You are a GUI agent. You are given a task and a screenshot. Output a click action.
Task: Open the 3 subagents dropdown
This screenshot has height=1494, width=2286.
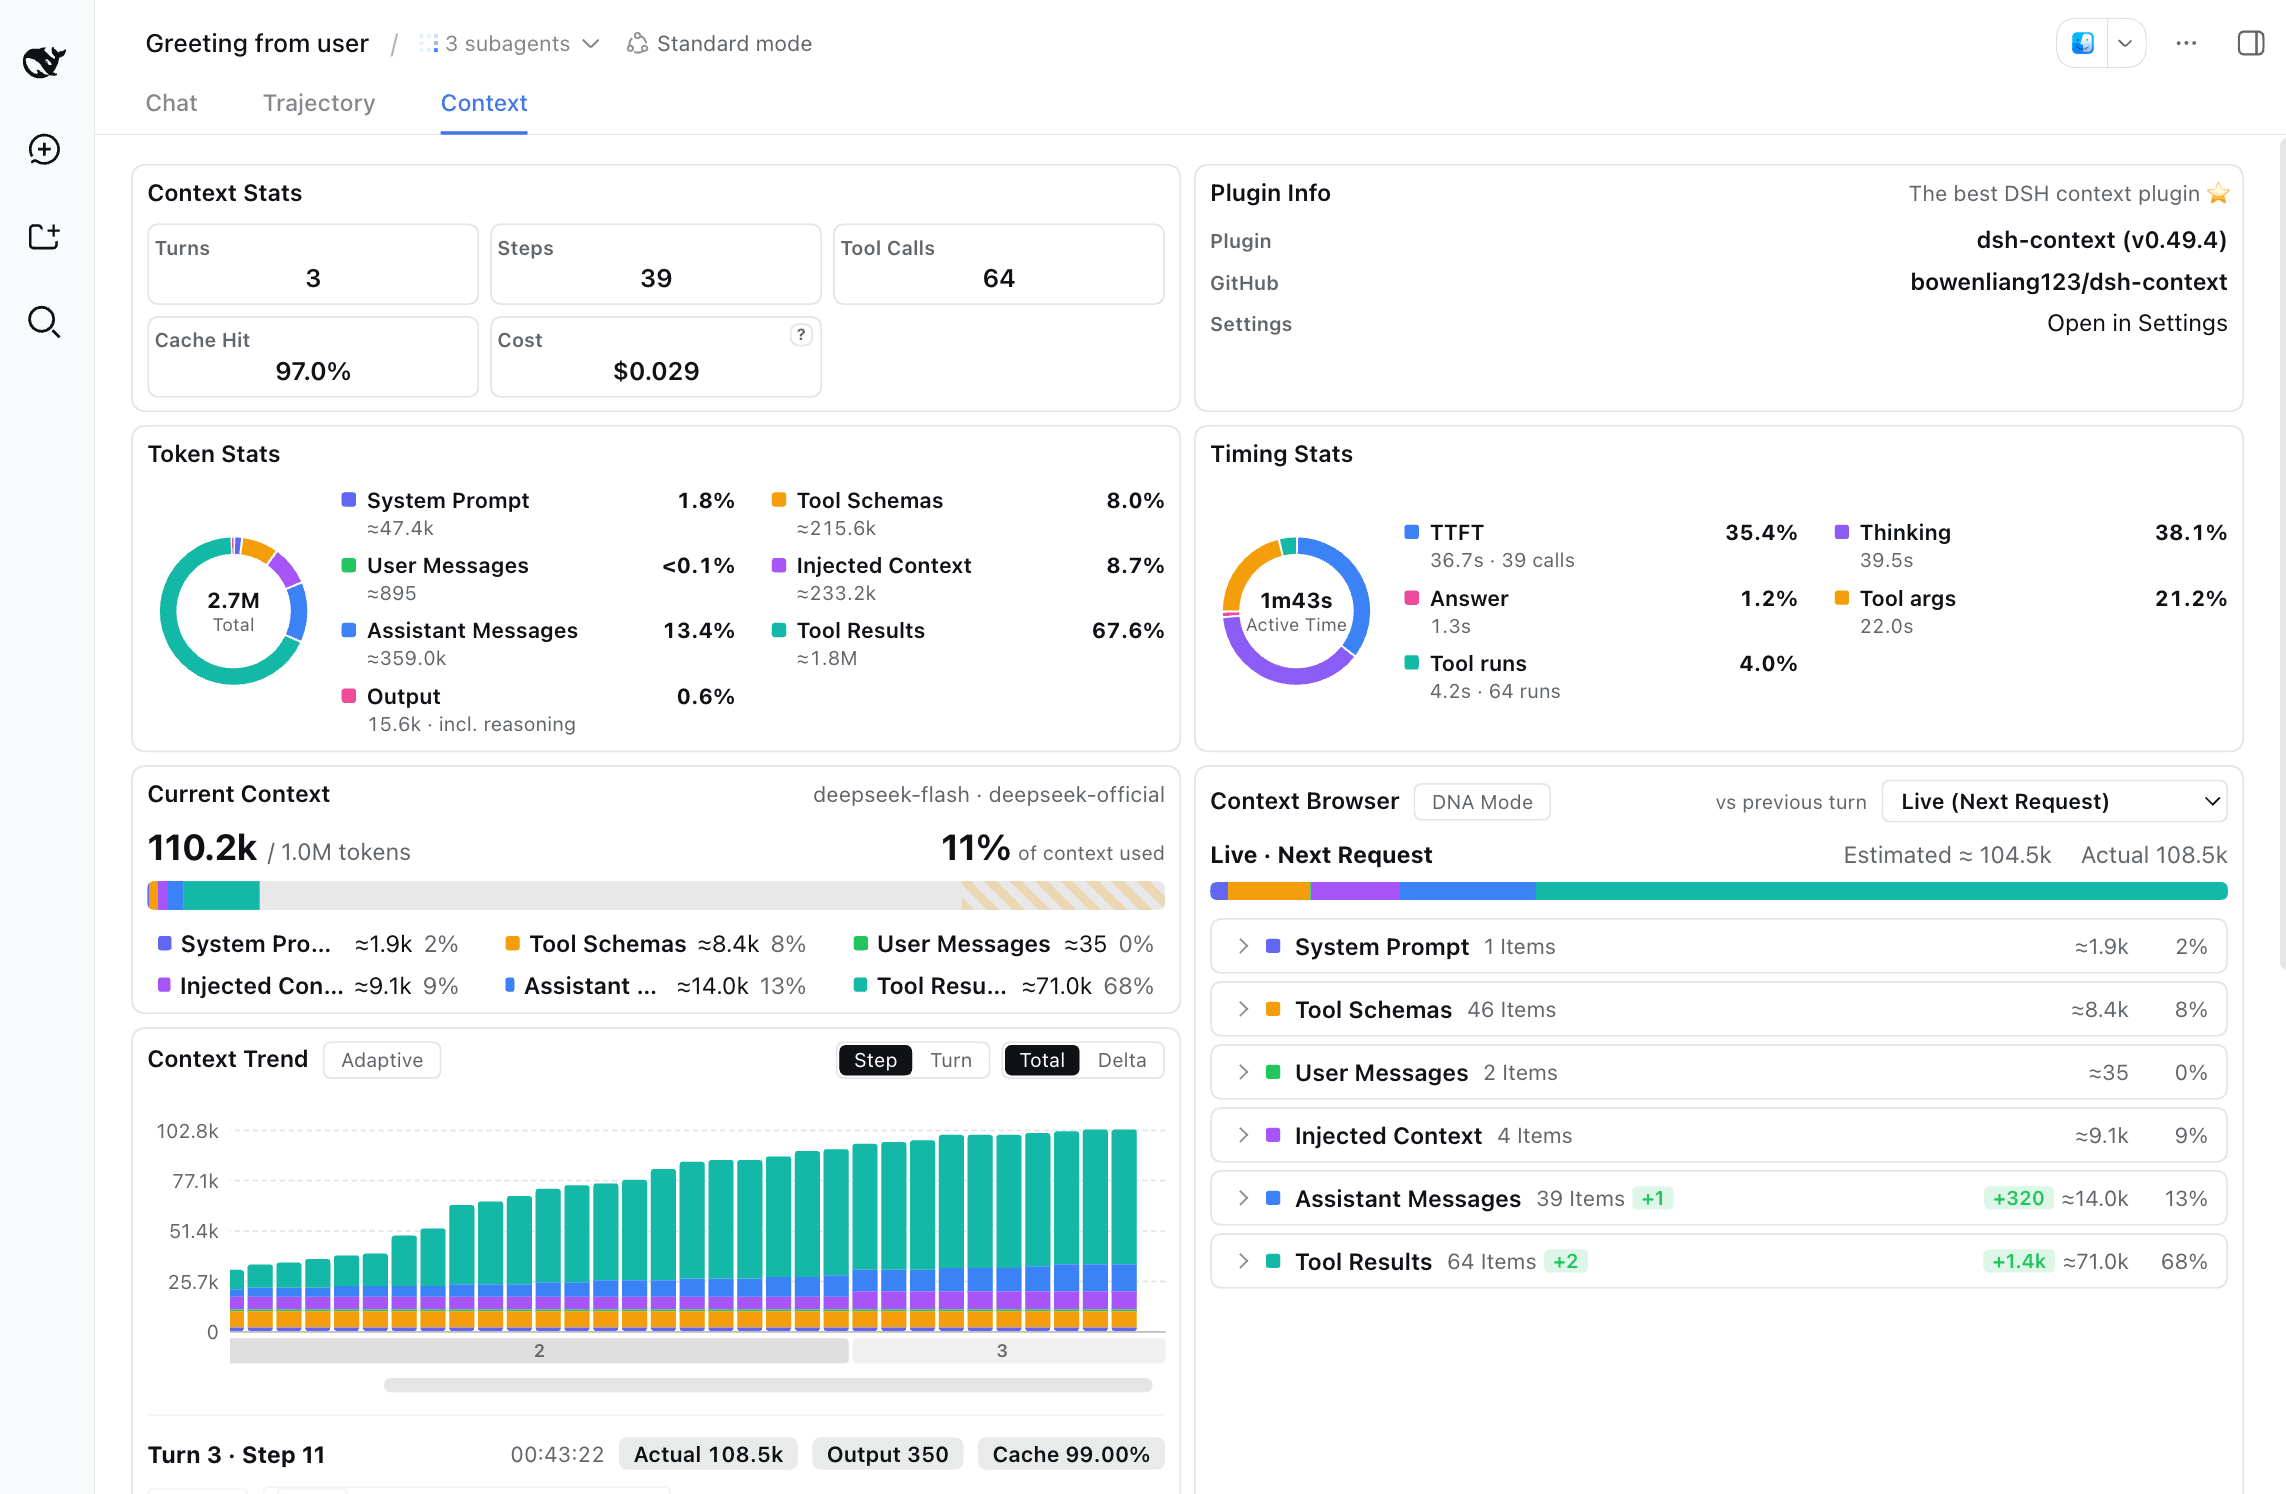[x=509, y=43]
